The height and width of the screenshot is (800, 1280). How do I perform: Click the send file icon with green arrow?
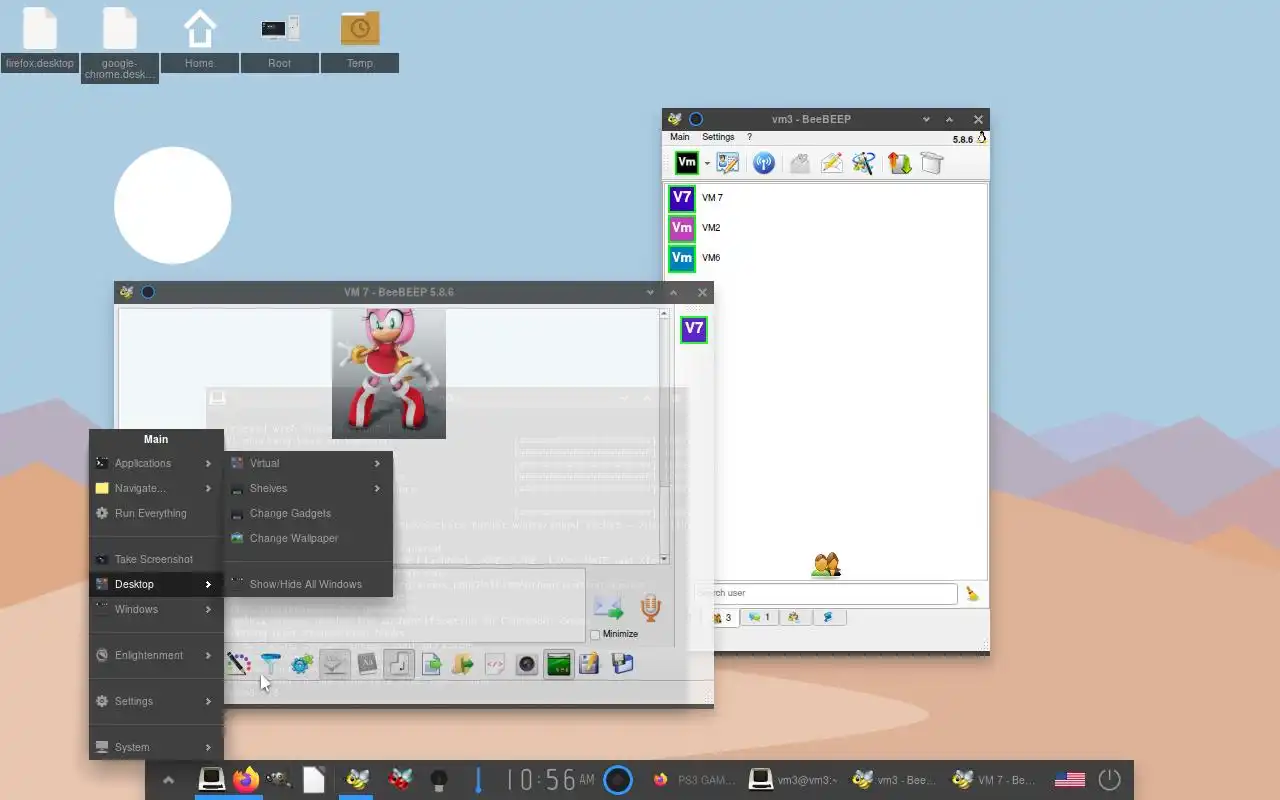tap(431, 664)
